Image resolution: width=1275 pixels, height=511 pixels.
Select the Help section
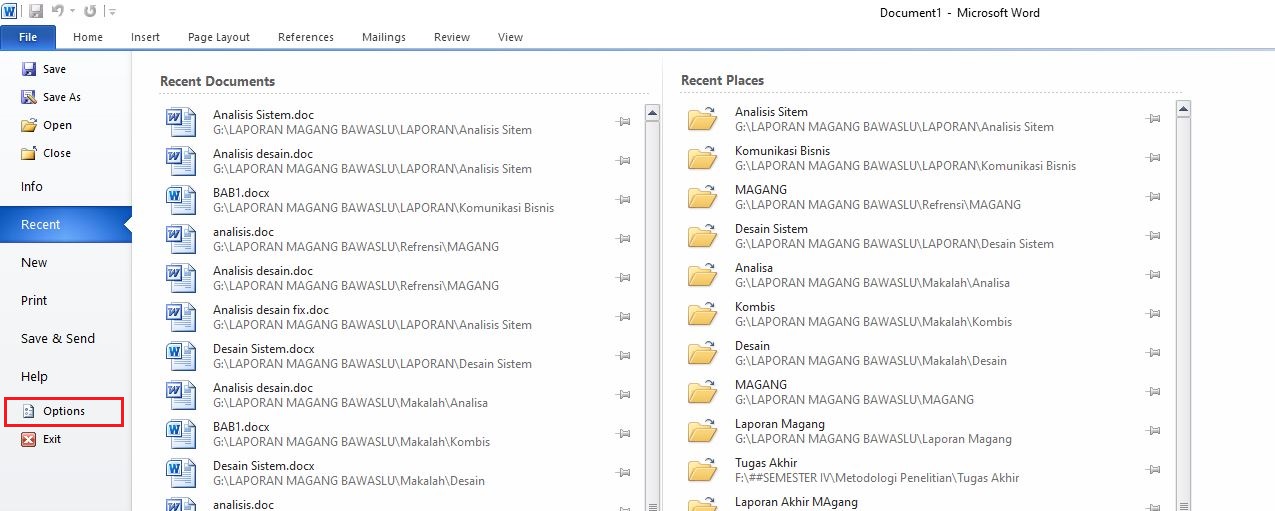click(65, 377)
